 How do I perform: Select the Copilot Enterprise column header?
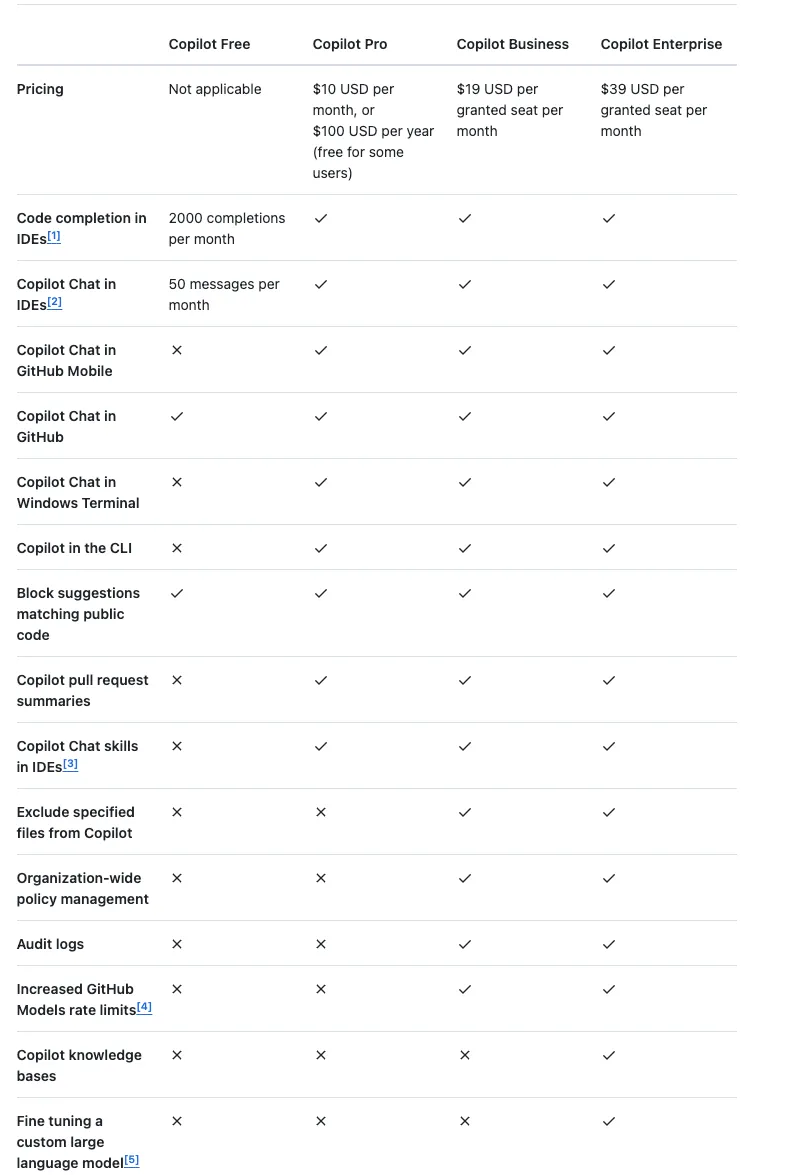point(661,44)
